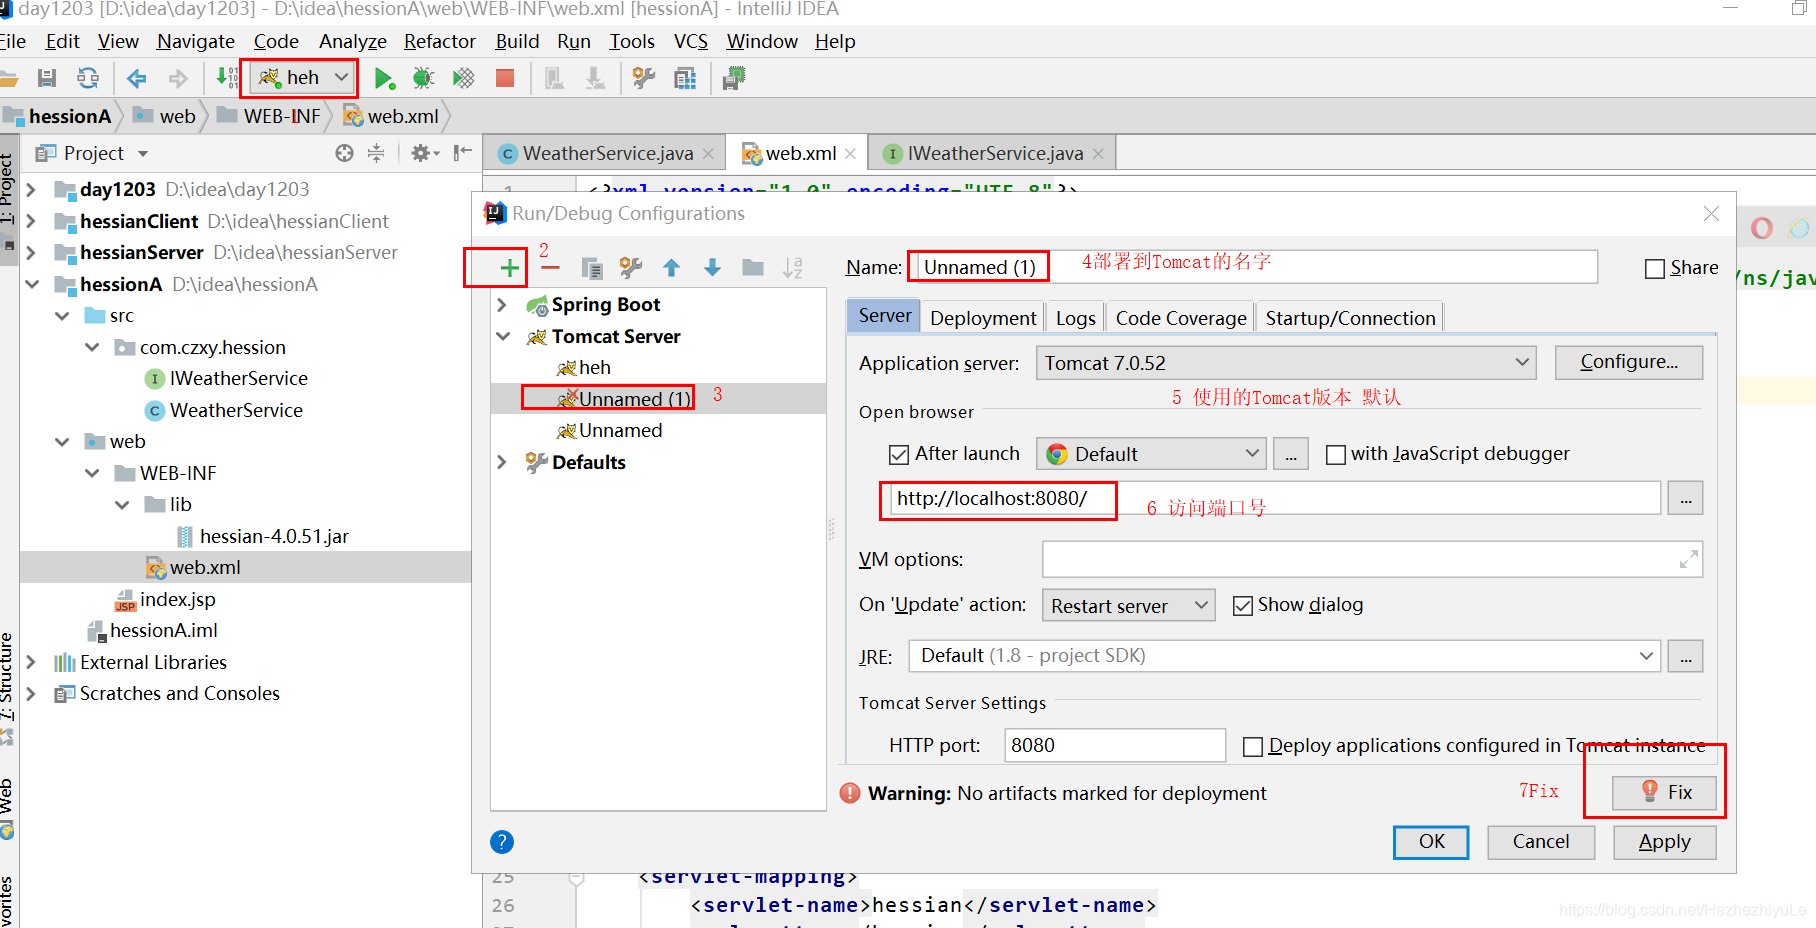
Task: Confirm with the OK button
Action: 1431,842
